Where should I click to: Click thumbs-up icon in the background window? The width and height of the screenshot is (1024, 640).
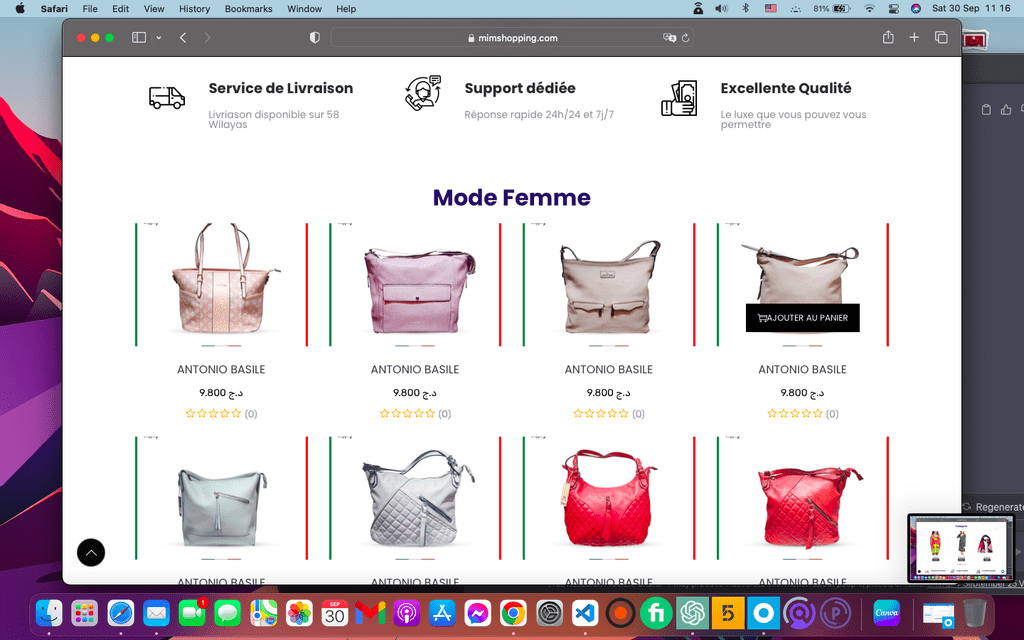click(1006, 110)
